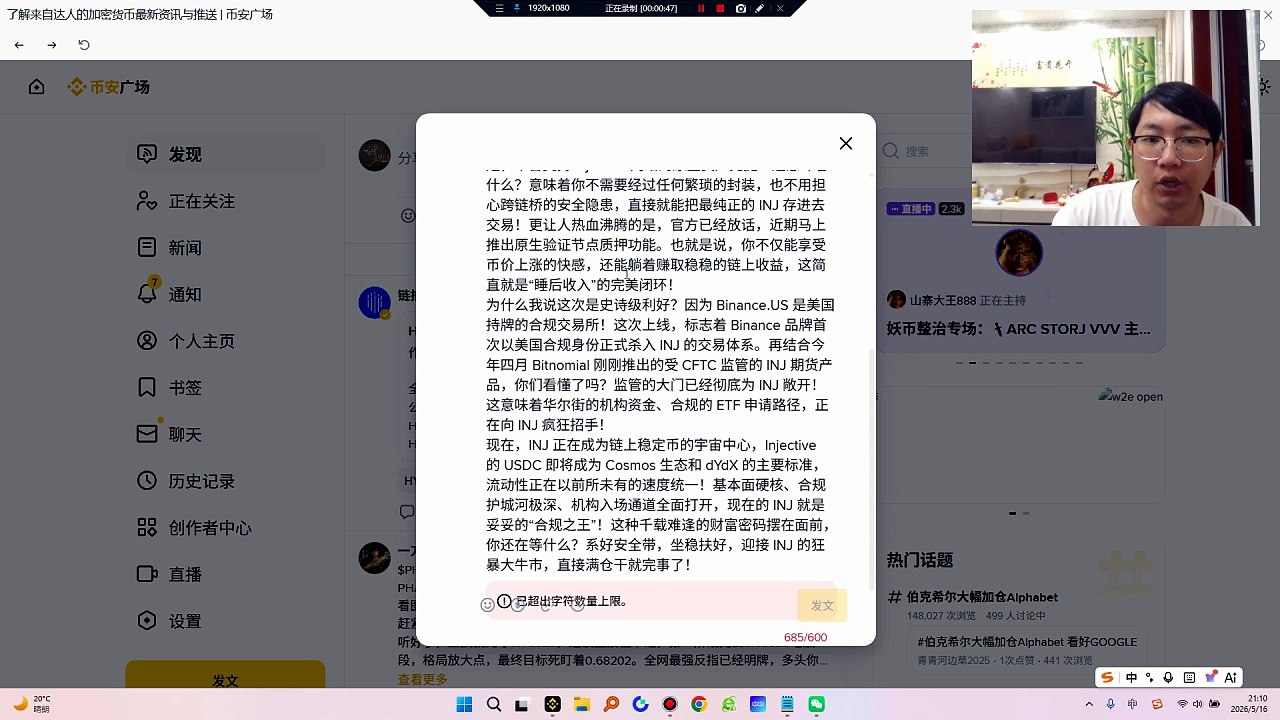Click the trending hashtag # icon
Image resolution: width=1280 pixels, height=720 pixels.
click(895, 597)
